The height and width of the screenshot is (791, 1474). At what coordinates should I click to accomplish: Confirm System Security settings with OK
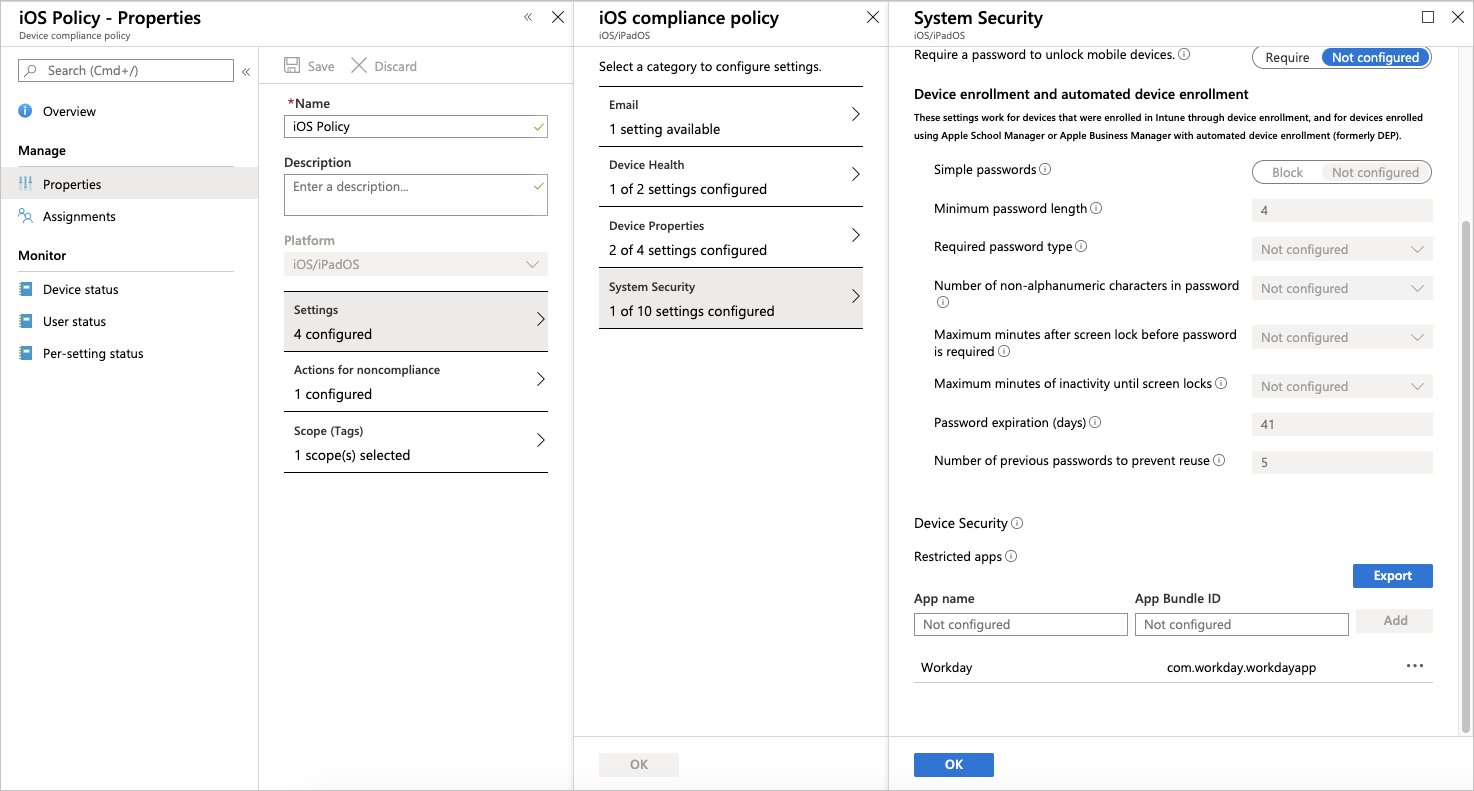pyautogui.click(x=953, y=764)
